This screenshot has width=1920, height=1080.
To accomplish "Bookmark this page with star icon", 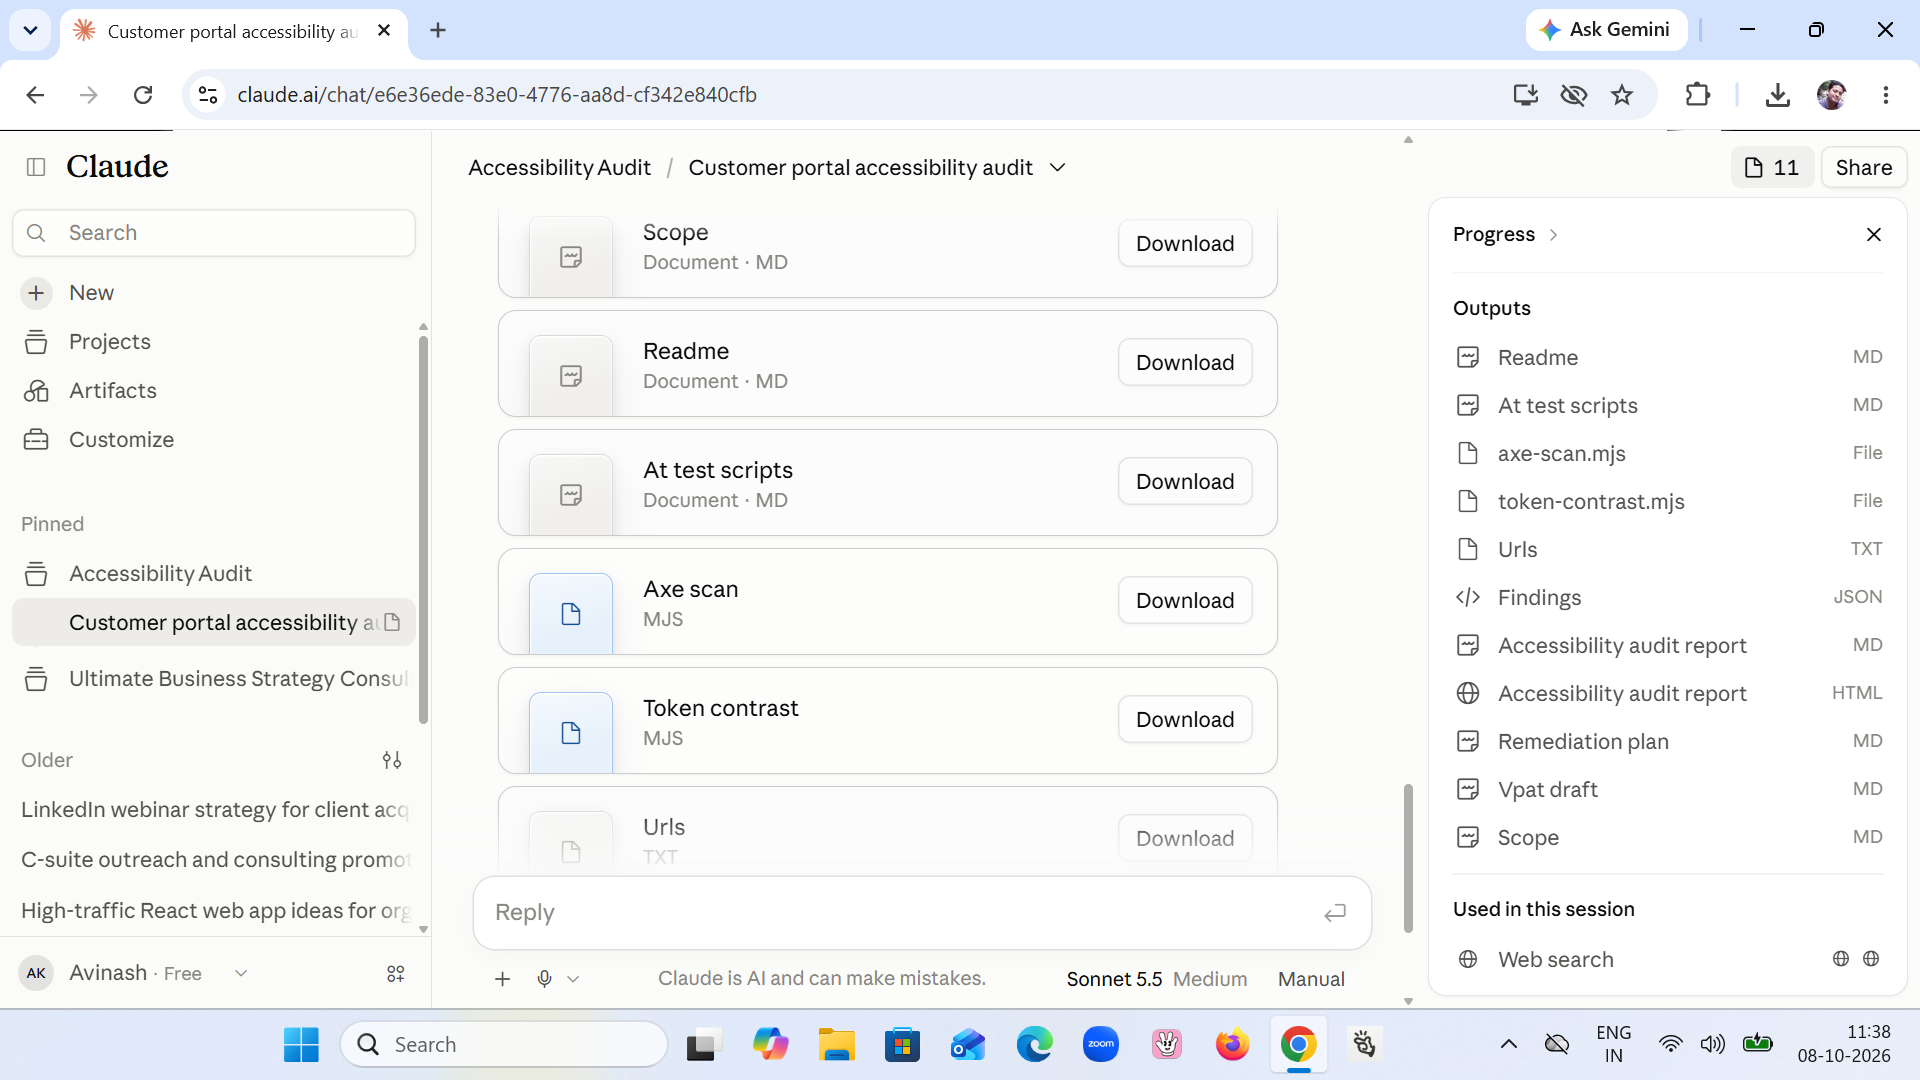I will pyautogui.click(x=1622, y=95).
